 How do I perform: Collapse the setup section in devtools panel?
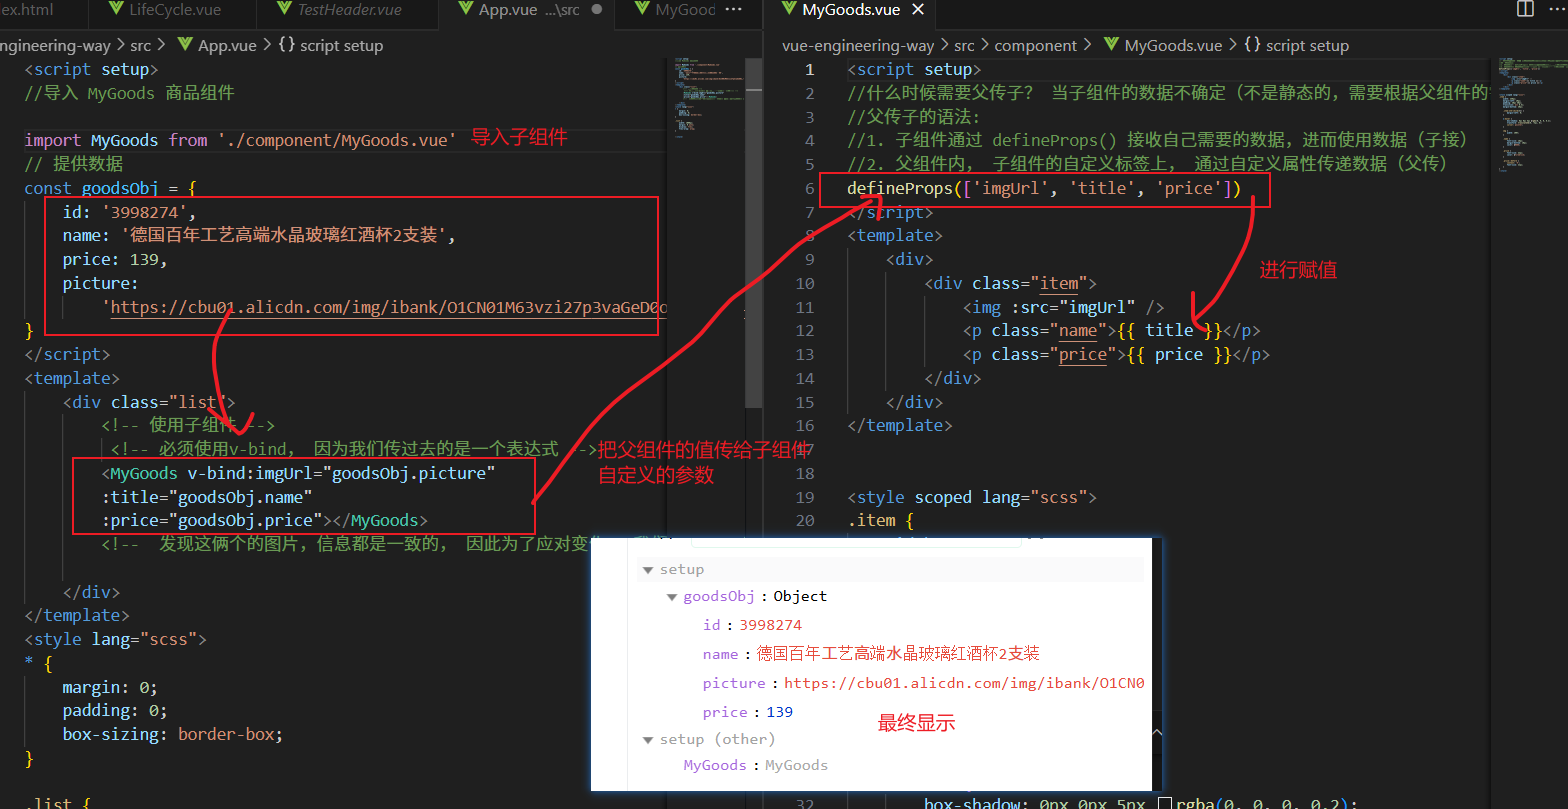pyautogui.click(x=648, y=569)
